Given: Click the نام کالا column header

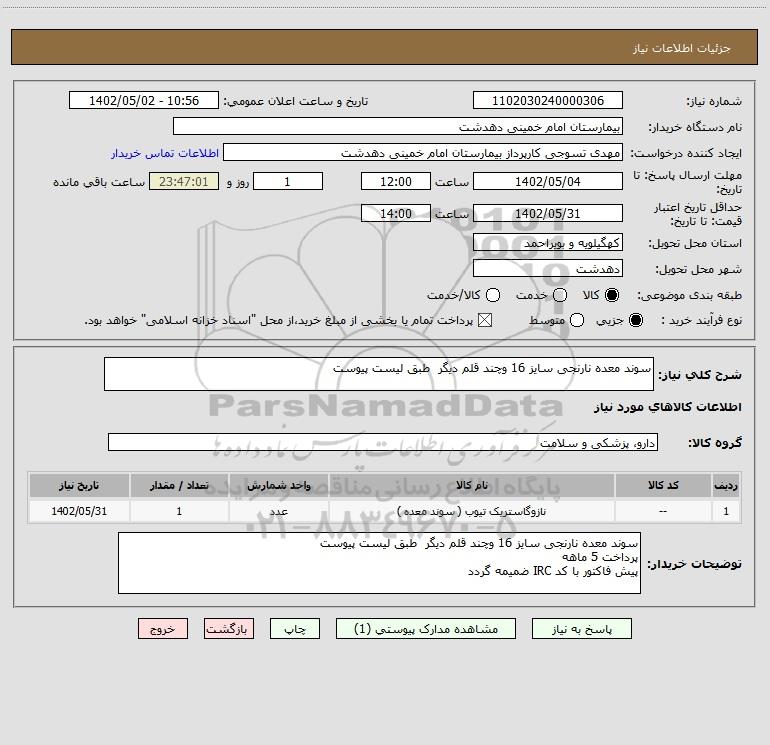Looking at the screenshot, I should click(471, 485).
